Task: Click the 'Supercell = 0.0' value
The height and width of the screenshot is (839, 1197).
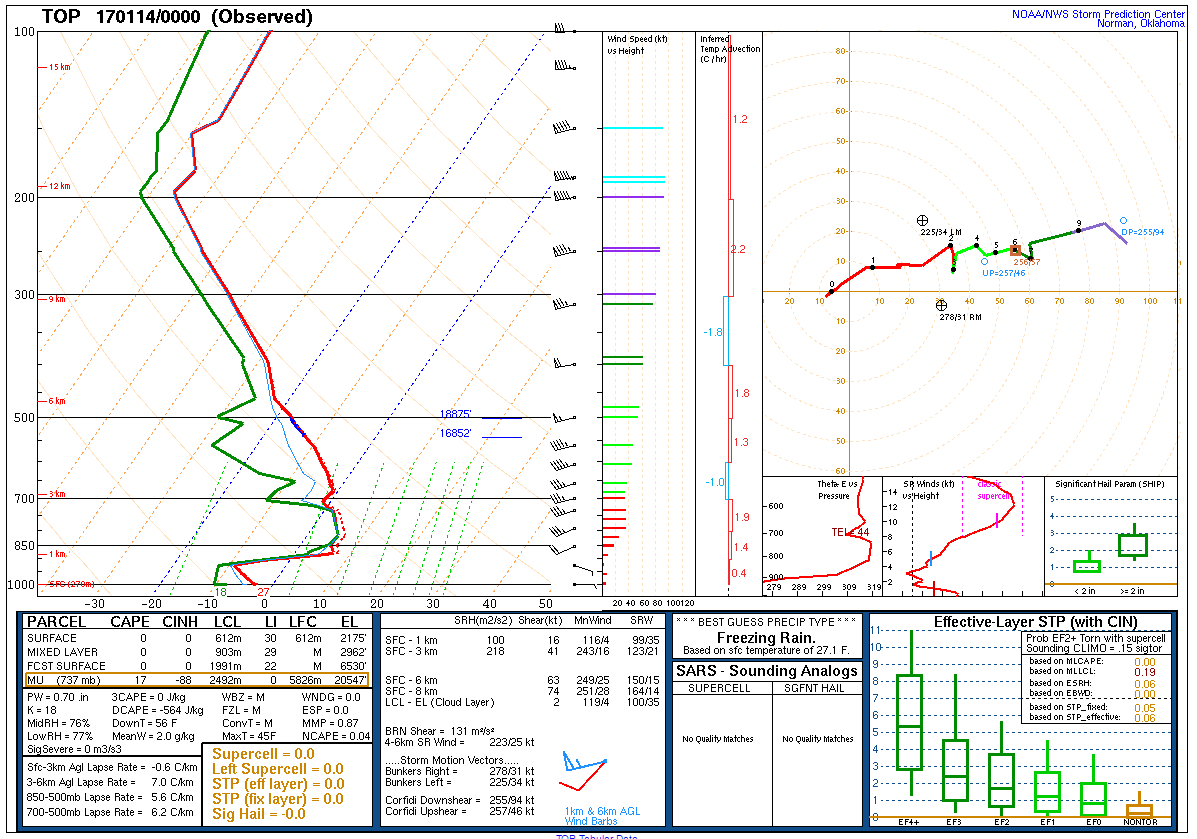Action: pyautogui.click(x=263, y=753)
